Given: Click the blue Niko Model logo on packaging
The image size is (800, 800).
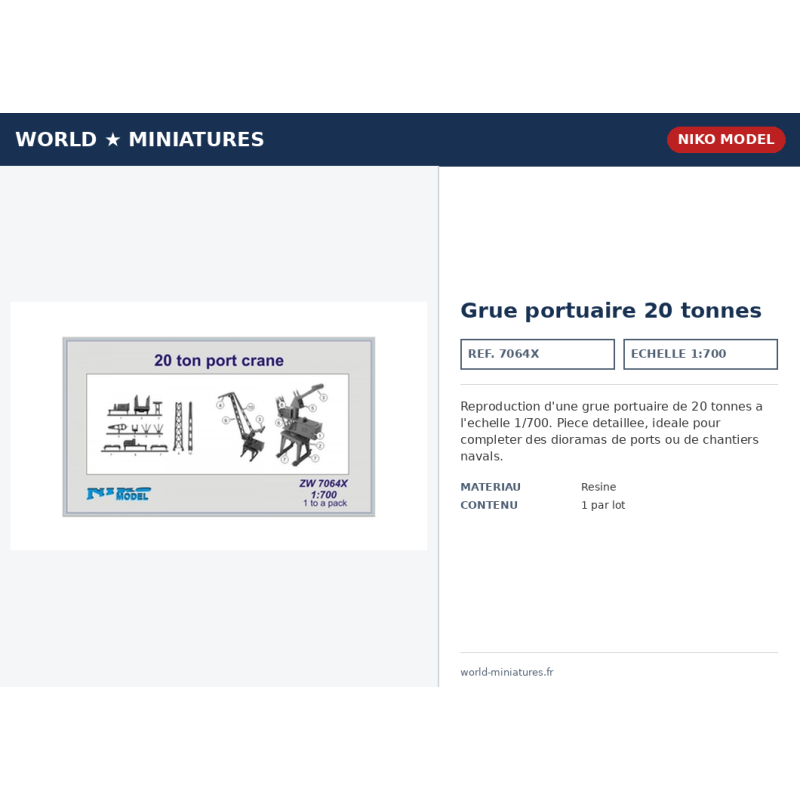Looking at the screenshot, I should point(119,493).
